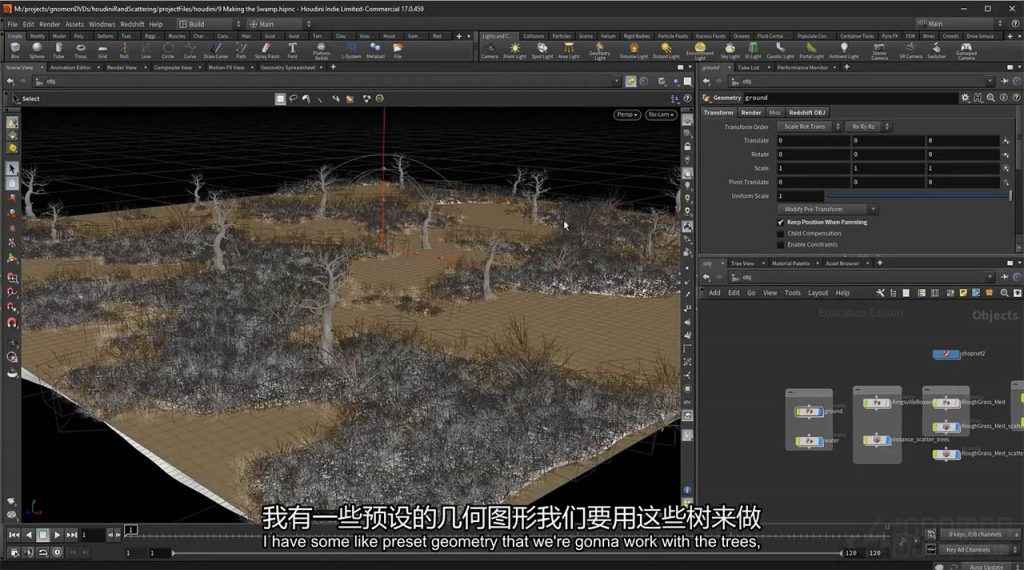Select the Circle shelf tool
This screenshot has height=570, width=1024.
click(168, 50)
